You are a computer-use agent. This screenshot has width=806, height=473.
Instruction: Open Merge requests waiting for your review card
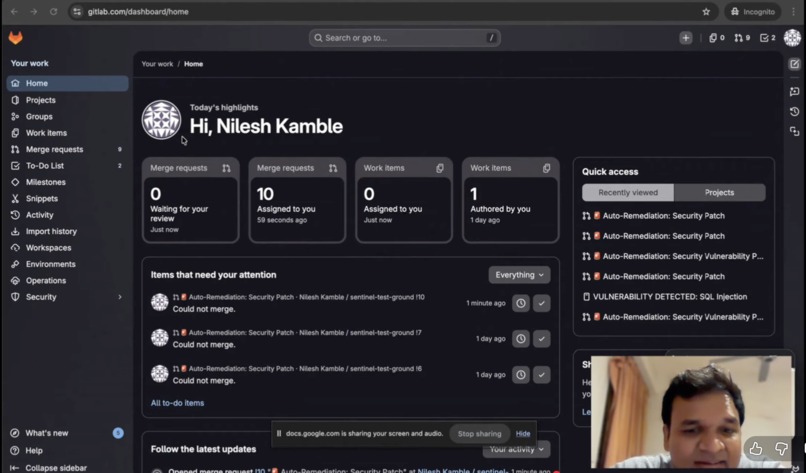tap(190, 200)
